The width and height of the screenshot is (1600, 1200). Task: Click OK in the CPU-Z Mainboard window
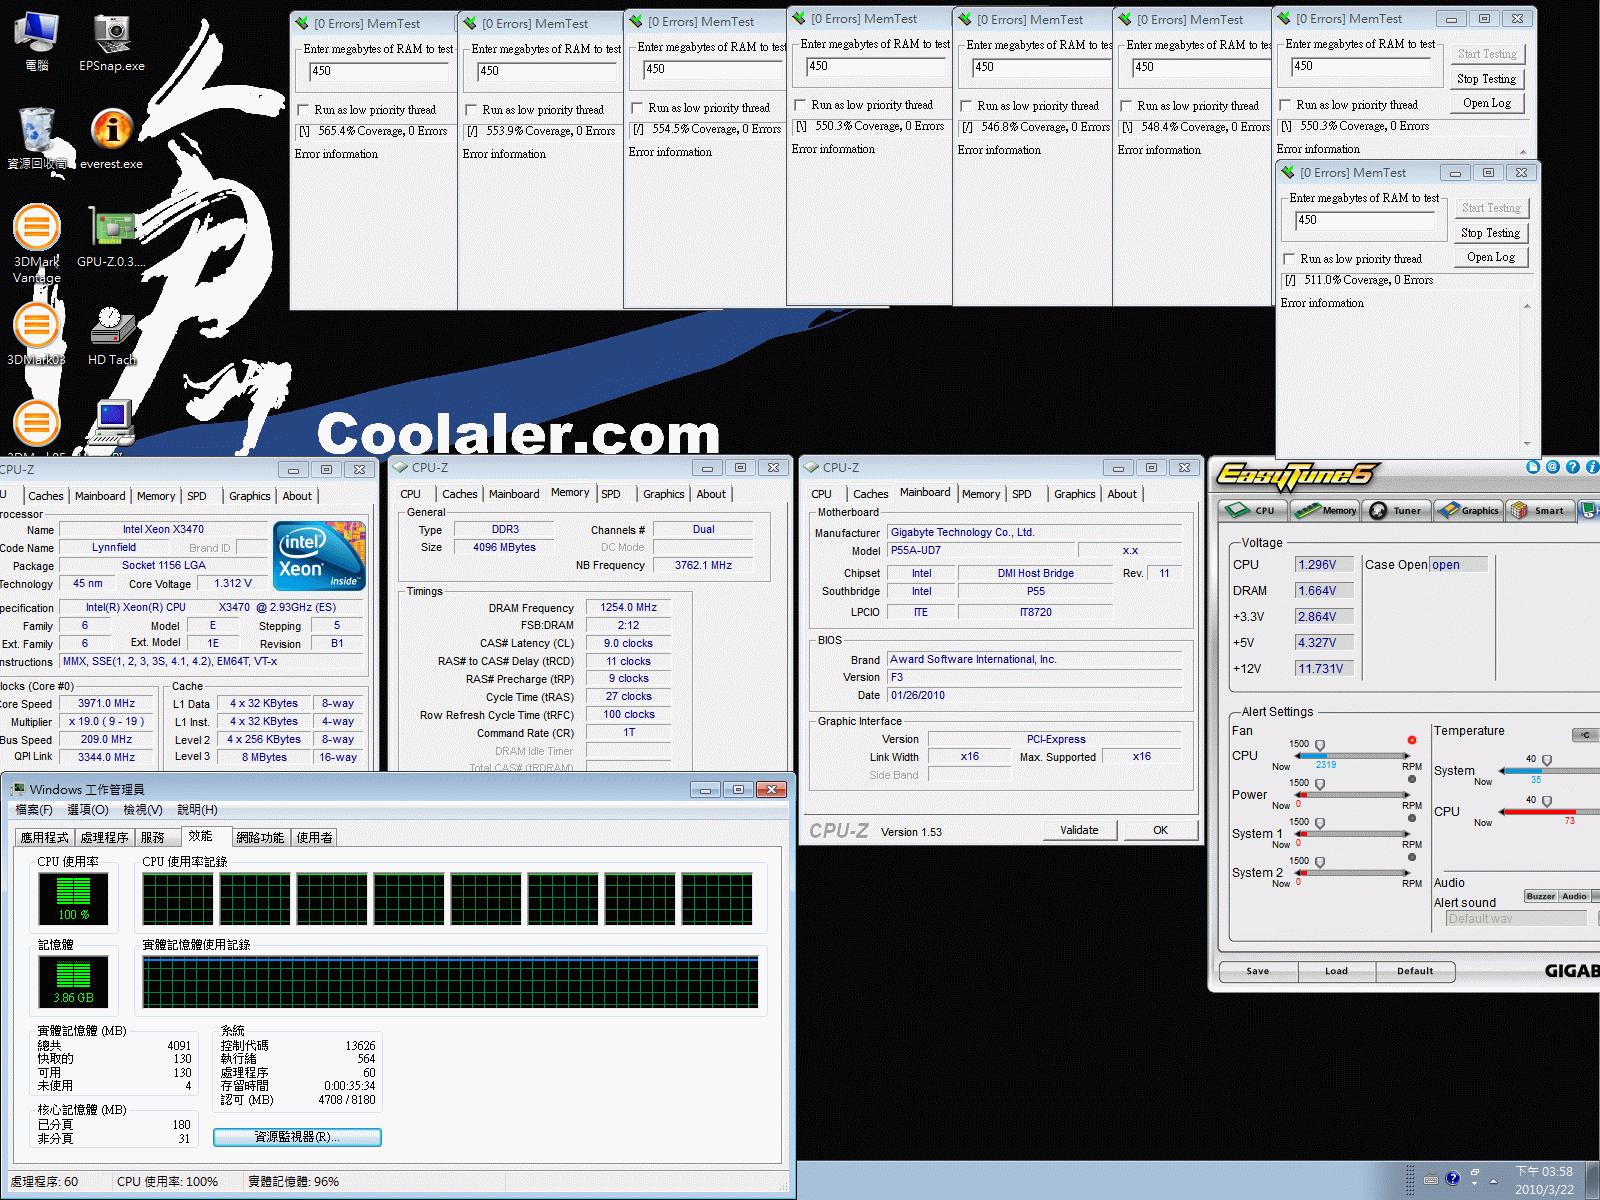point(1160,830)
